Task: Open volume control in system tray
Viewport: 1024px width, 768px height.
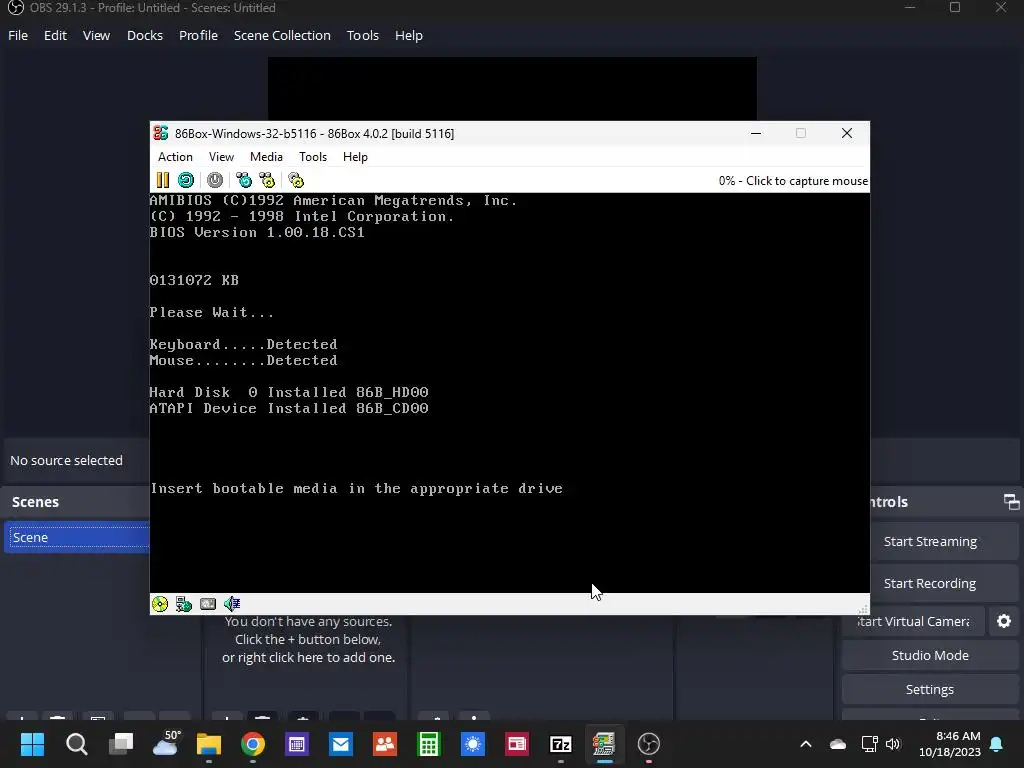Action: click(x=893, y=744)
